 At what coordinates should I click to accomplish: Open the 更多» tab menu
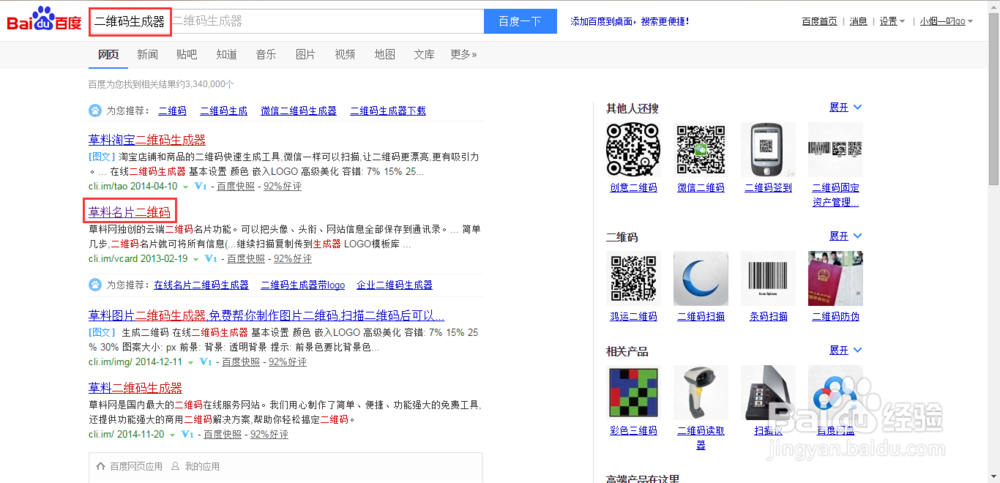click(464, 54)
